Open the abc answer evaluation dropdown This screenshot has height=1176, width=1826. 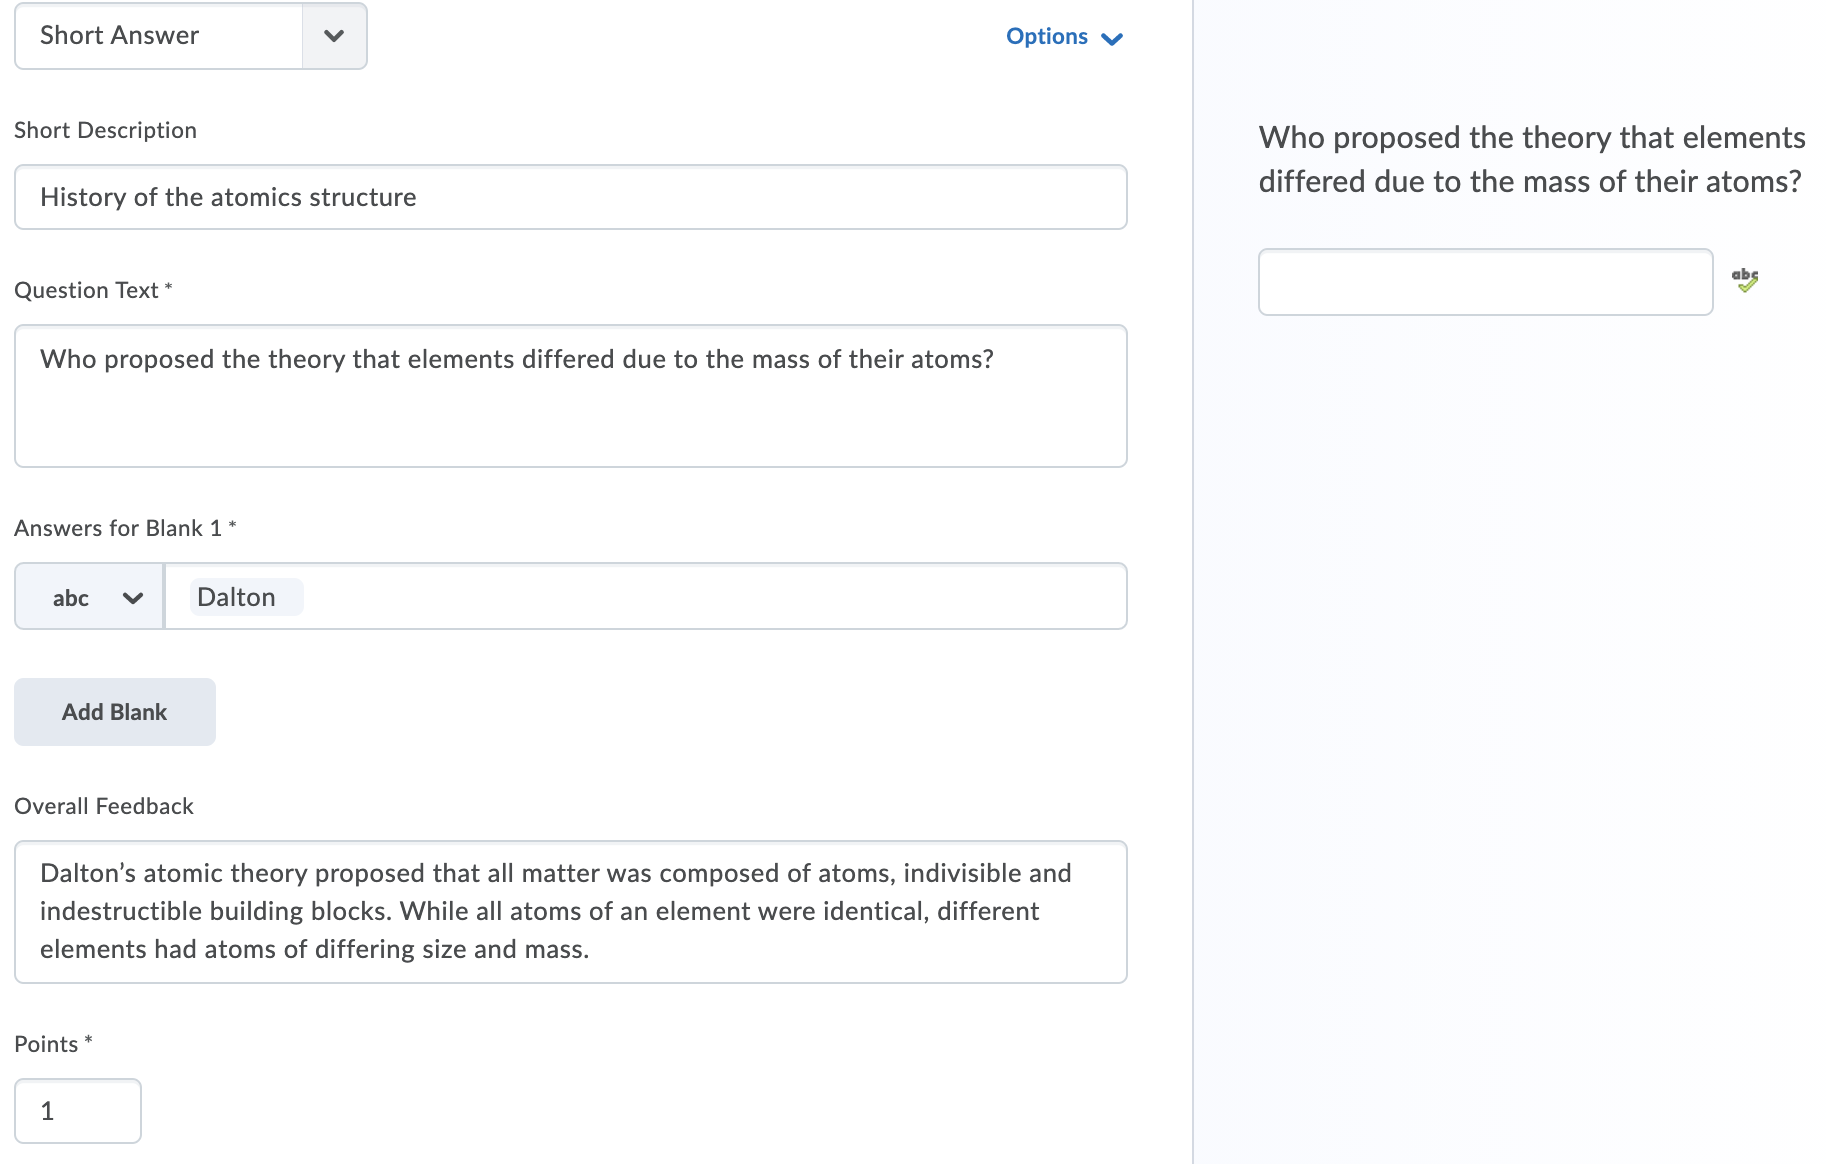click(88, 597)
